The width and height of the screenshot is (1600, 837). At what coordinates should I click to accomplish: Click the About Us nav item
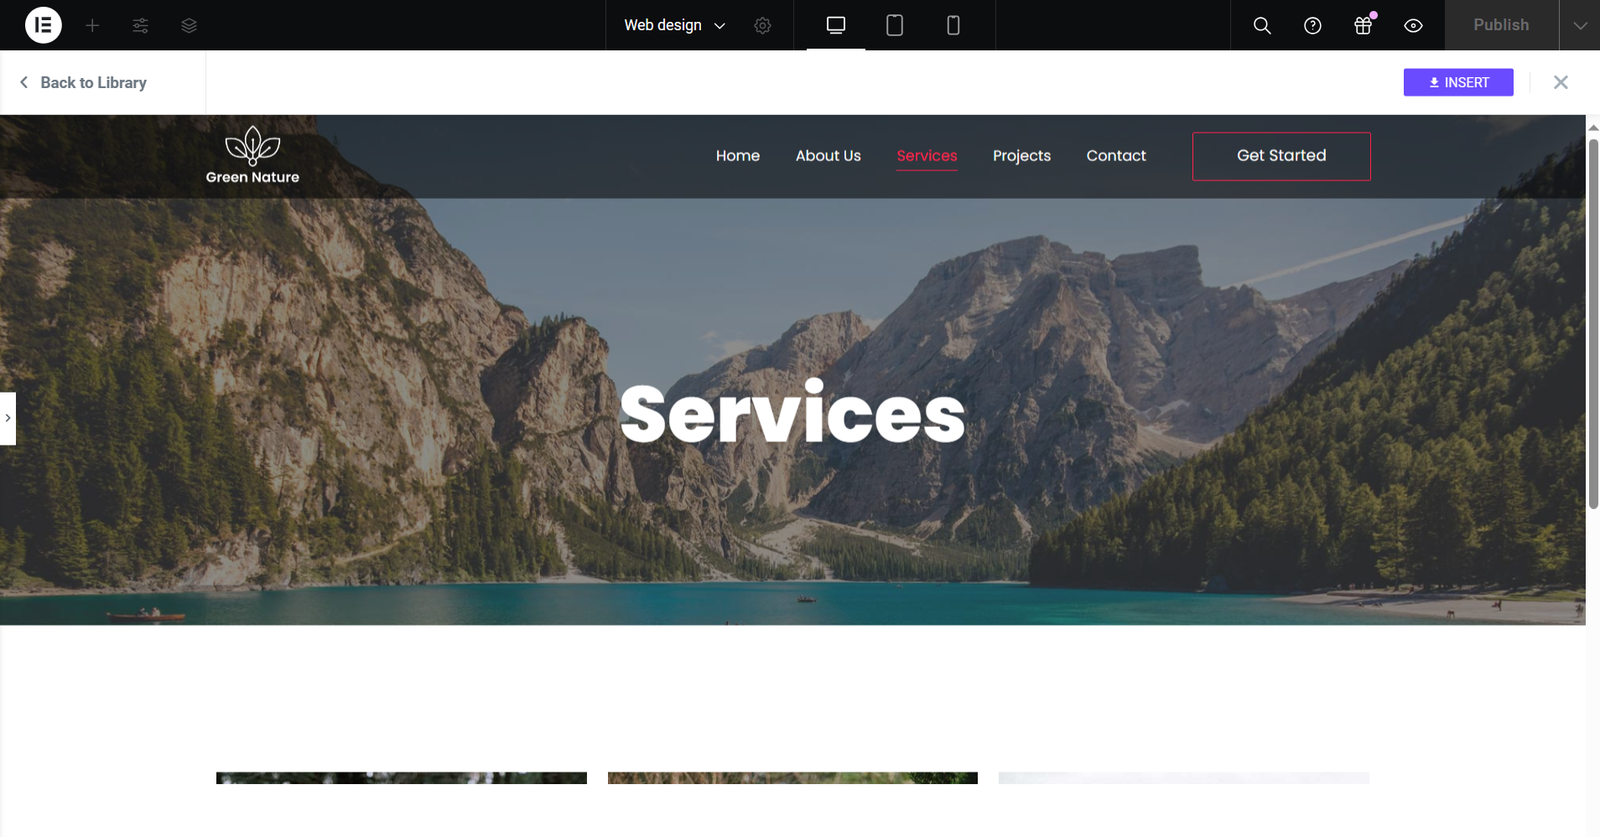coord(827,156)
